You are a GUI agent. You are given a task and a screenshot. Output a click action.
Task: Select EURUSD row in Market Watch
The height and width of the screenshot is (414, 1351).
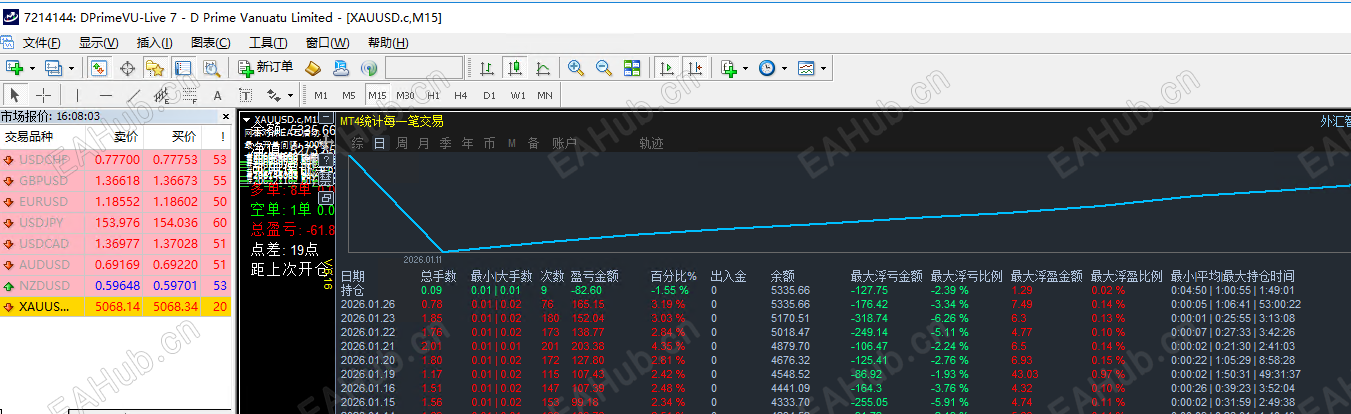(116, 201)
